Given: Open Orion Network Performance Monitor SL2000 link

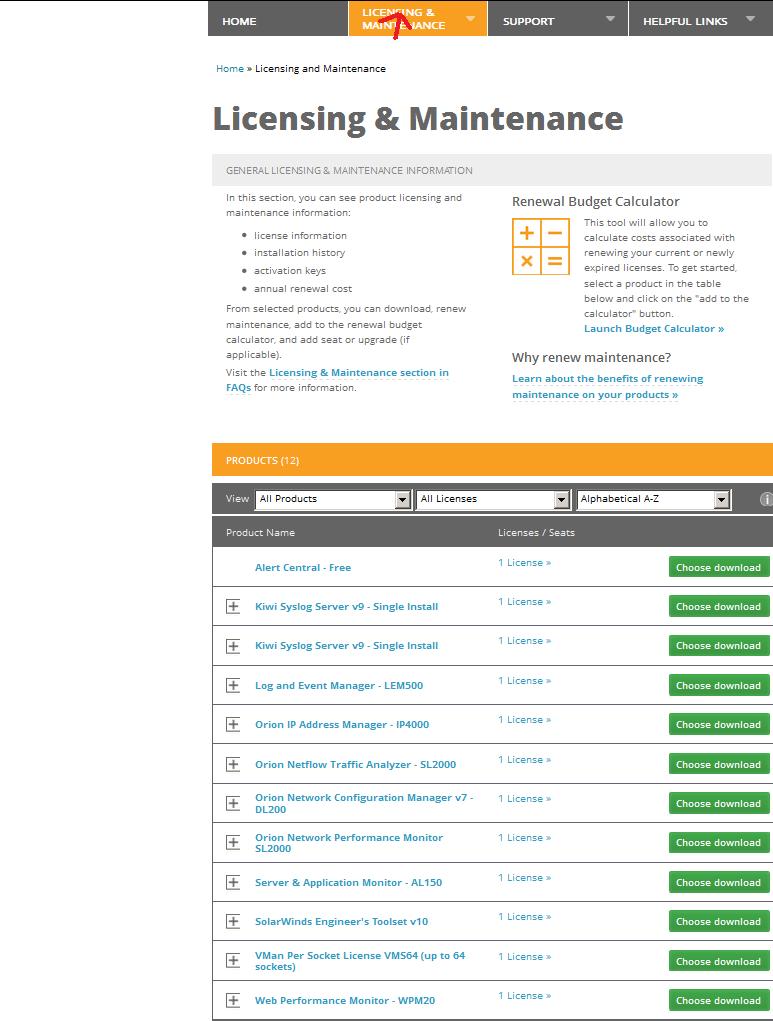Looking at the screenshot, I should point(349,843).
